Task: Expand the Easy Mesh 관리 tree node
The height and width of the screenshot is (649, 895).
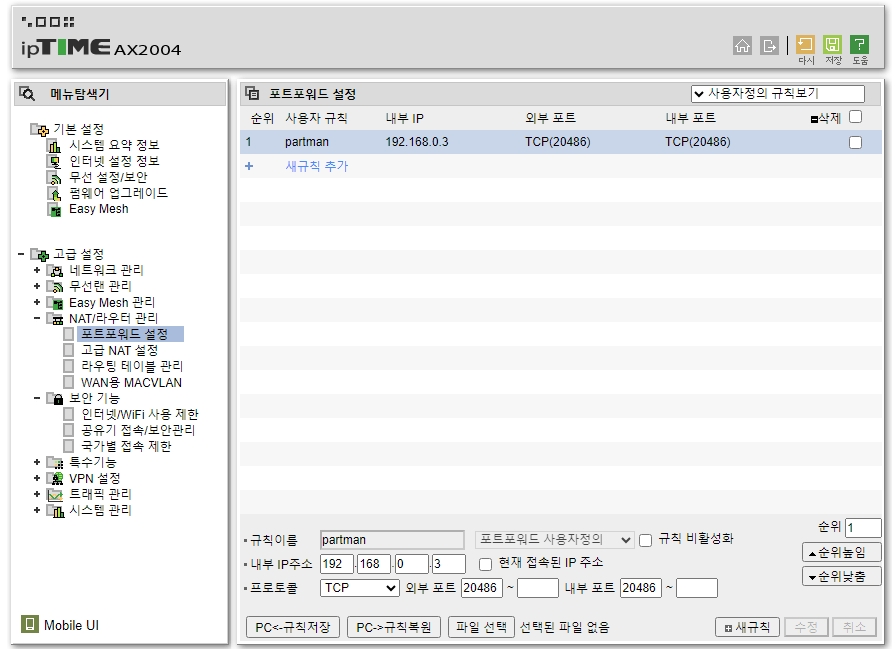Action: tap(37, 302)
